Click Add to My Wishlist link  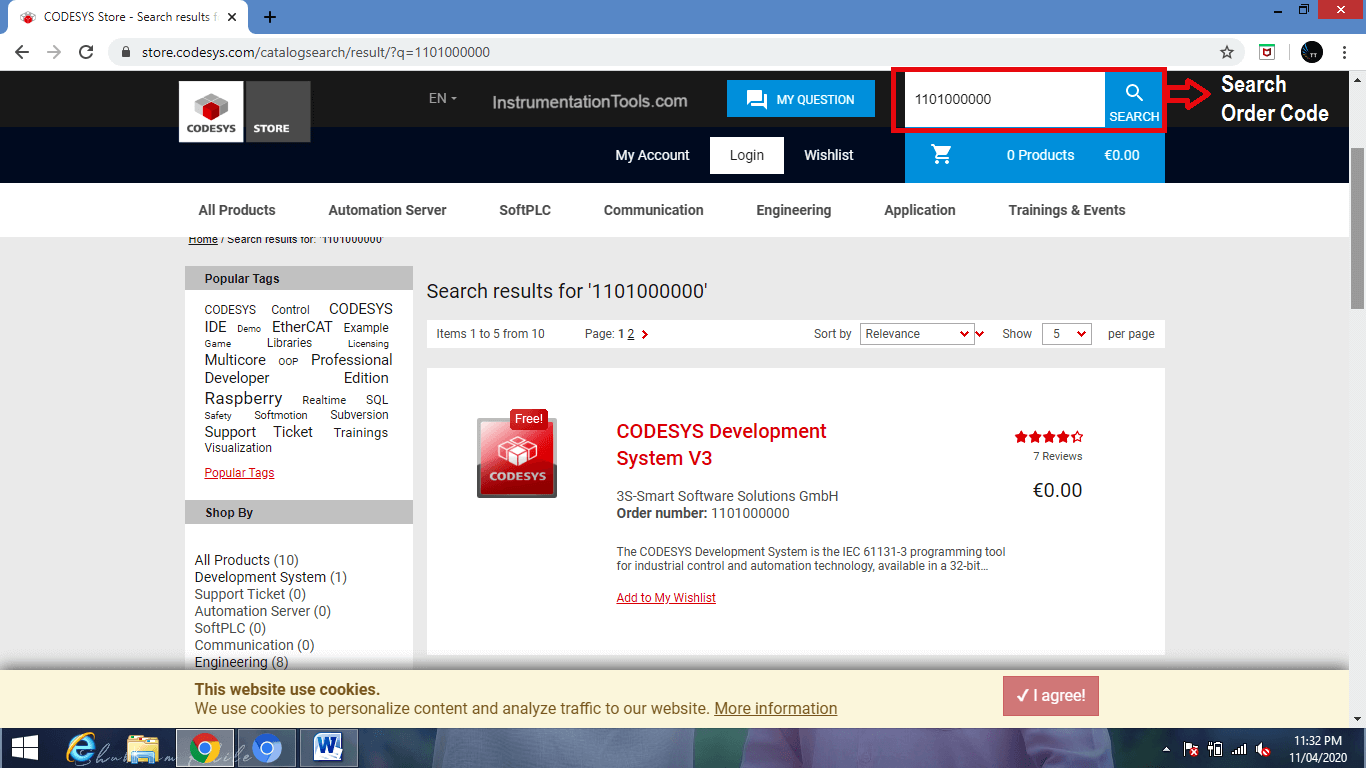point(666,598)
